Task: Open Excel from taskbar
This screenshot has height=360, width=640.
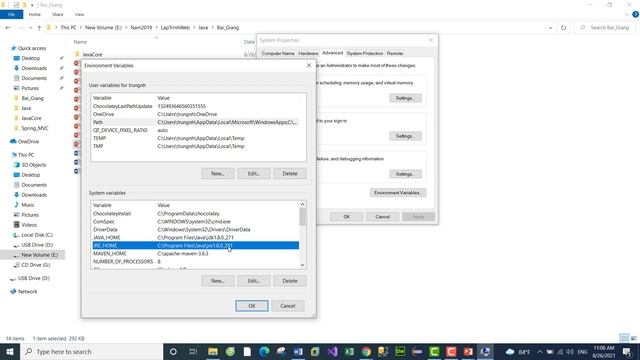Action: [349, 351]
